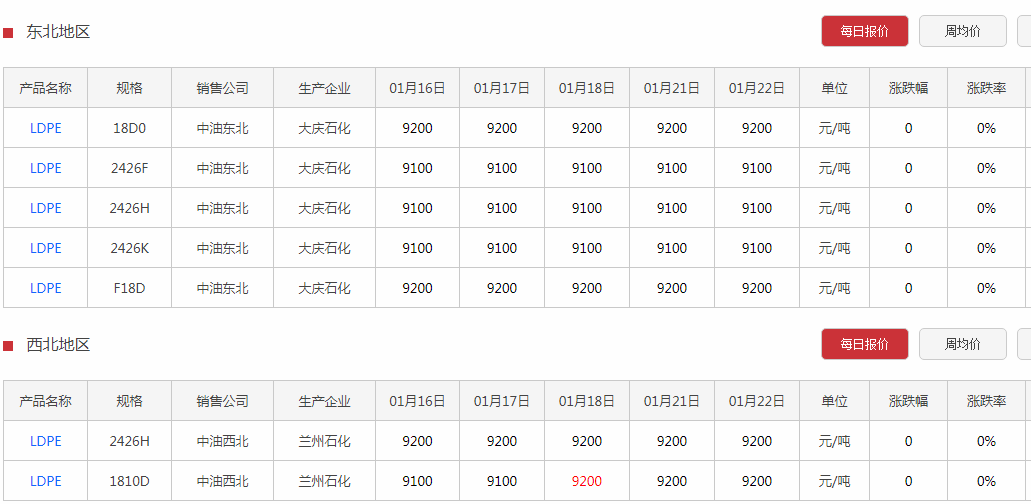This screenshot has height=504, width=1031.
Task: Select 每日报价 tab for 东北地区
Action: click(865, 31)
